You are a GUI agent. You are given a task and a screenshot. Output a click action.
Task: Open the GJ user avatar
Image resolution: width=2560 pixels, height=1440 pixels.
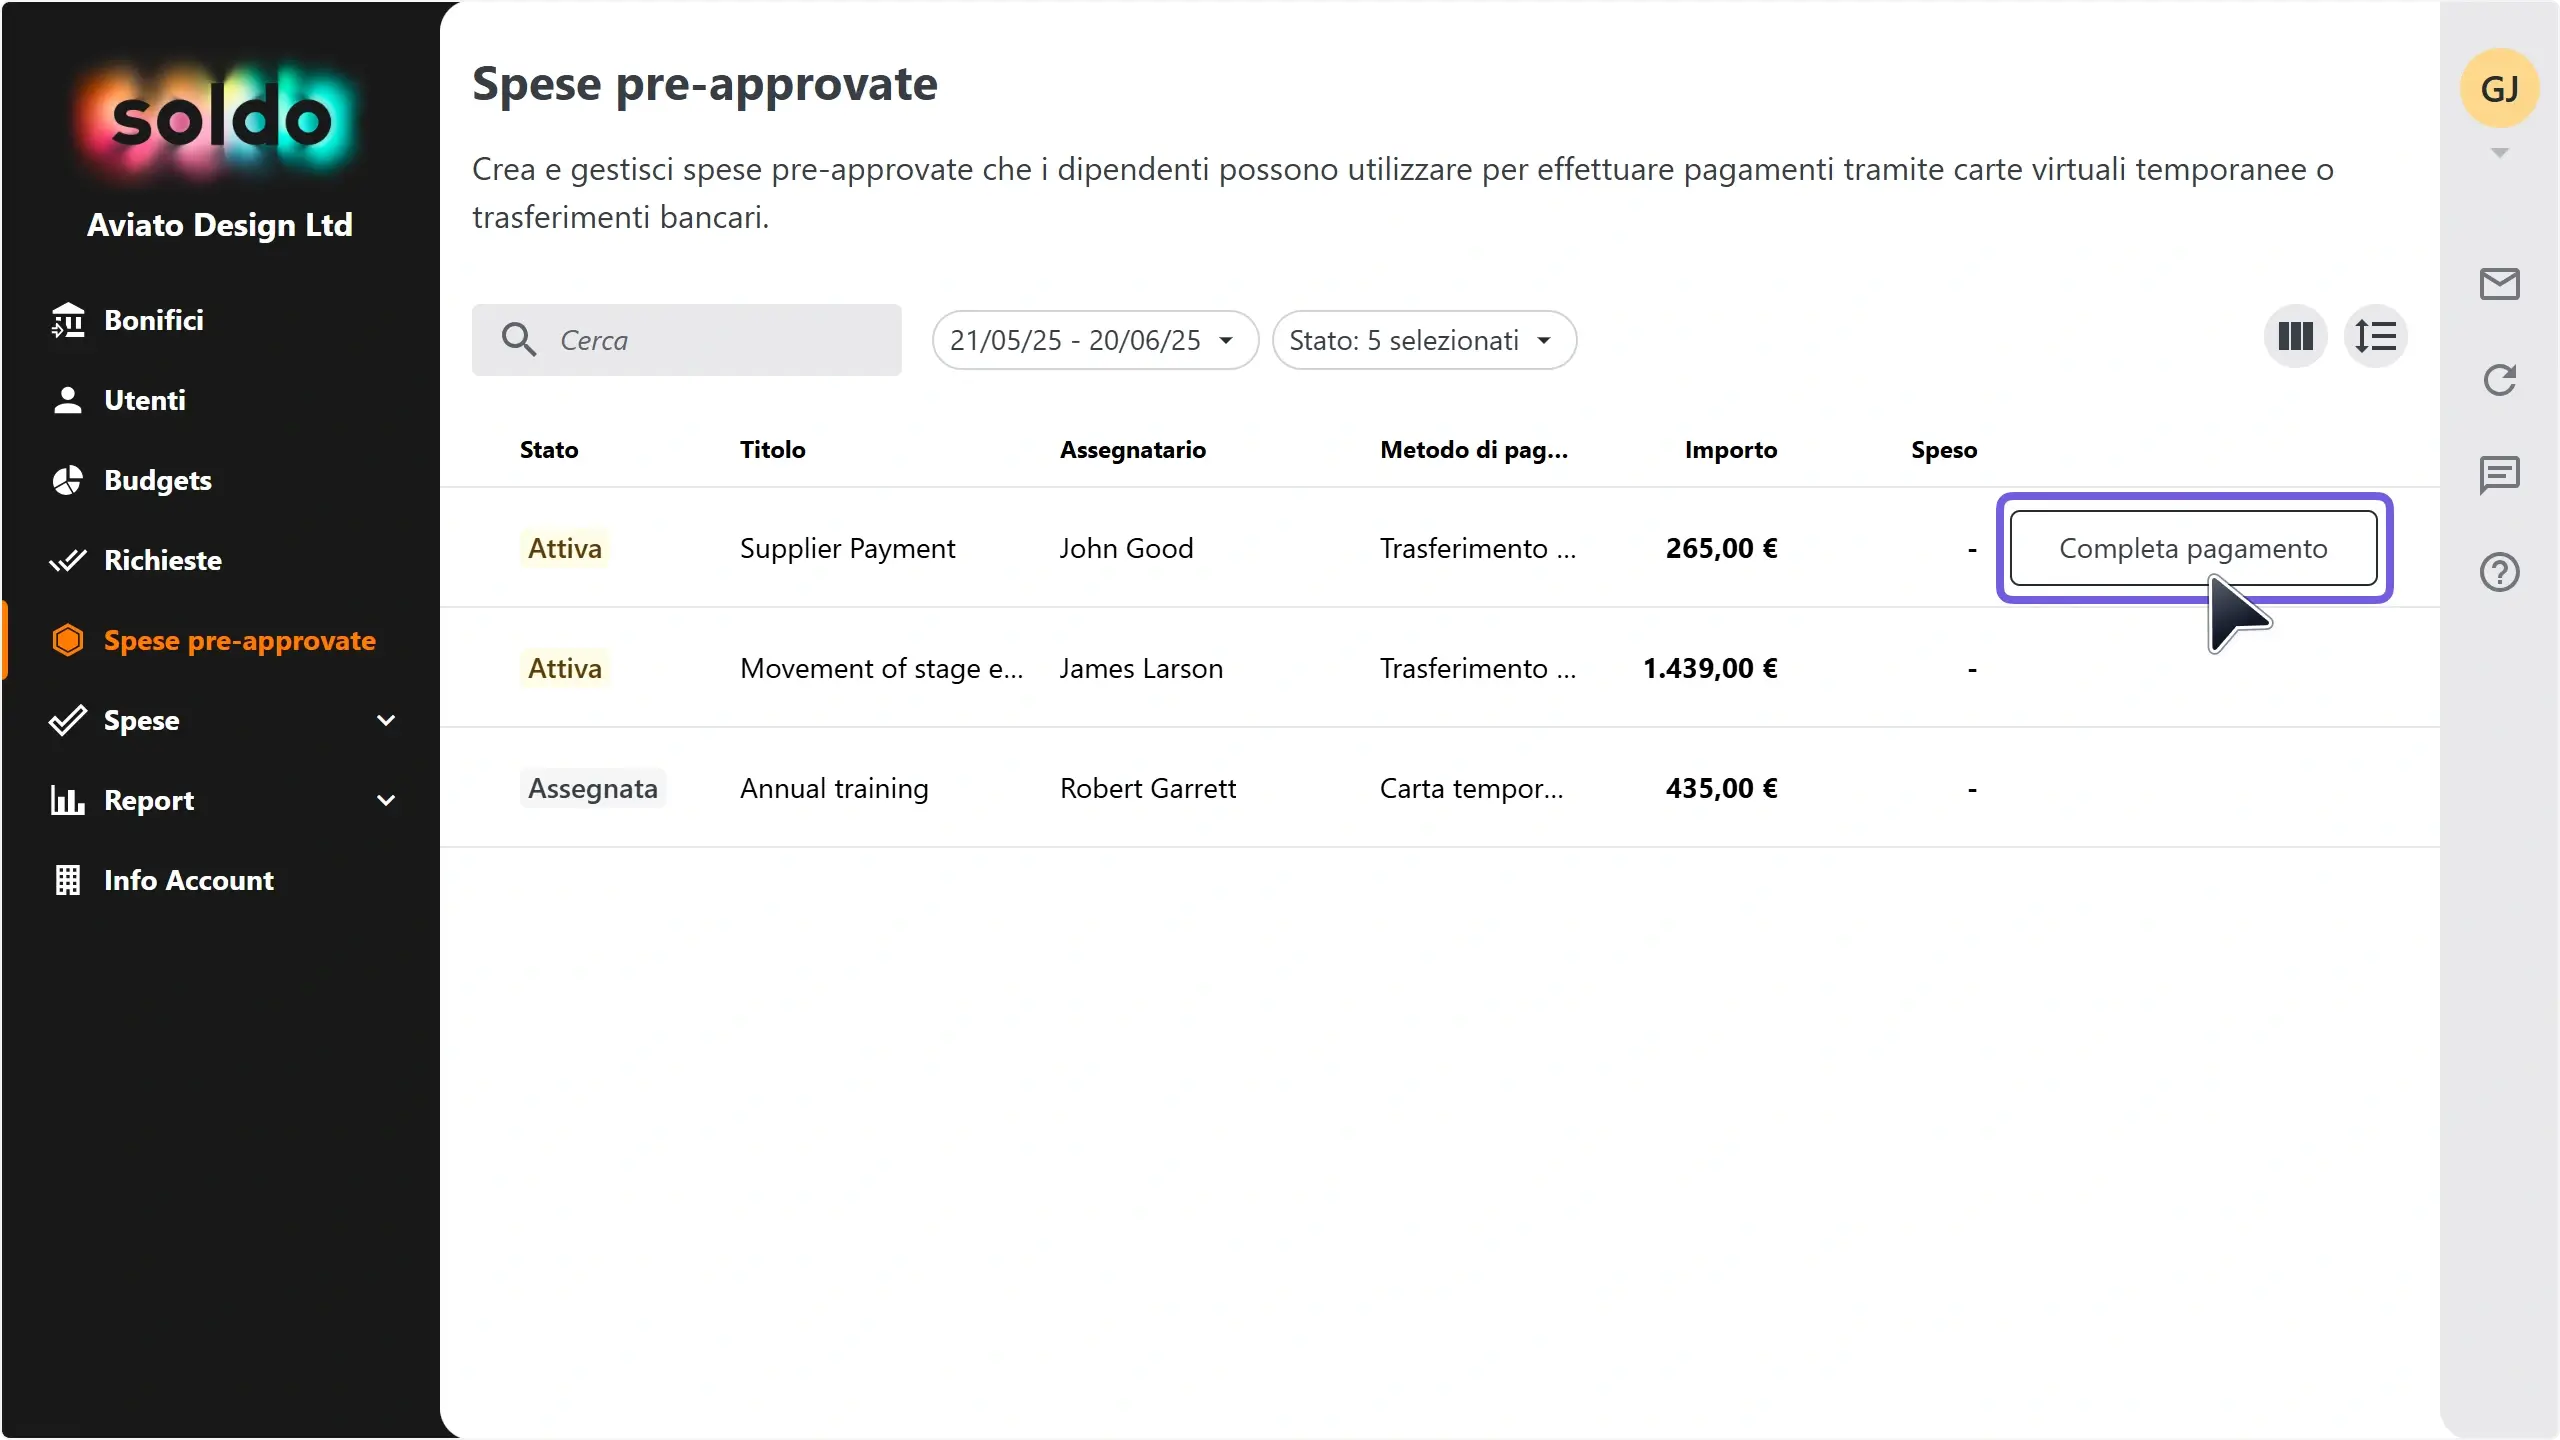pyautogui.click(x=2500, y=88)
